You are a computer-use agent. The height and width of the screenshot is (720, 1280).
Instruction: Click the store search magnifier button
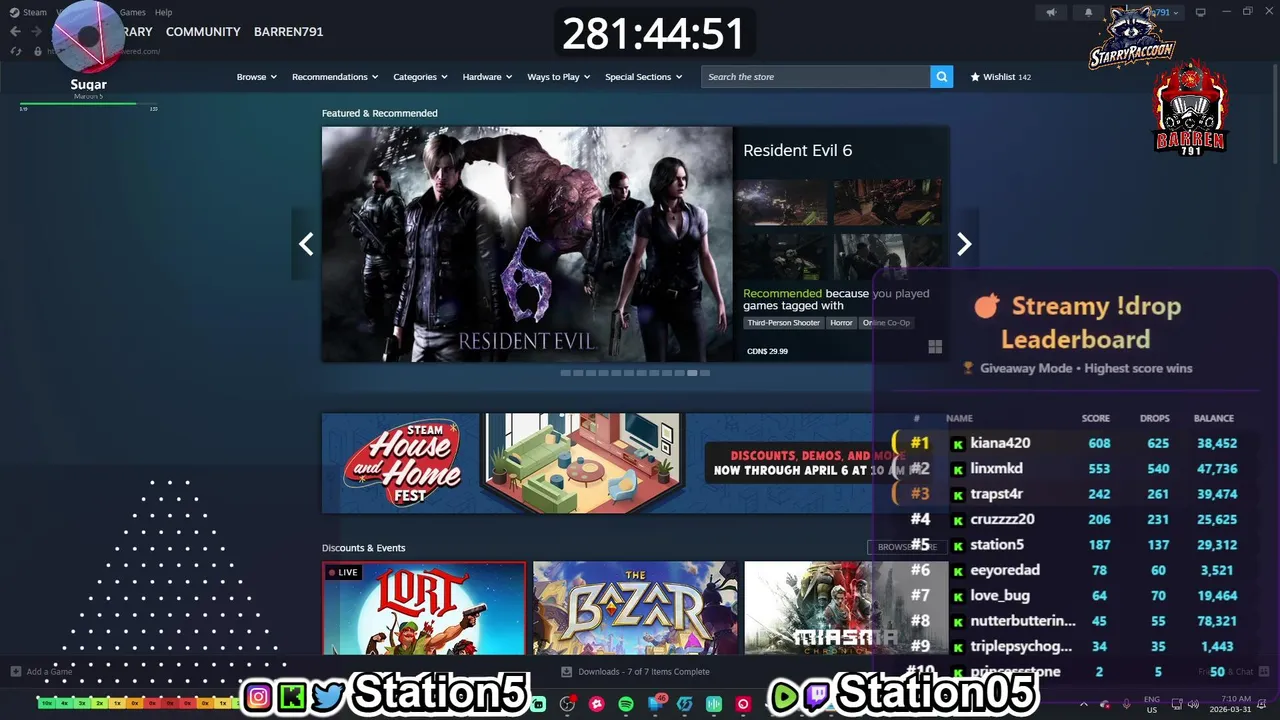tap(941, 77)
